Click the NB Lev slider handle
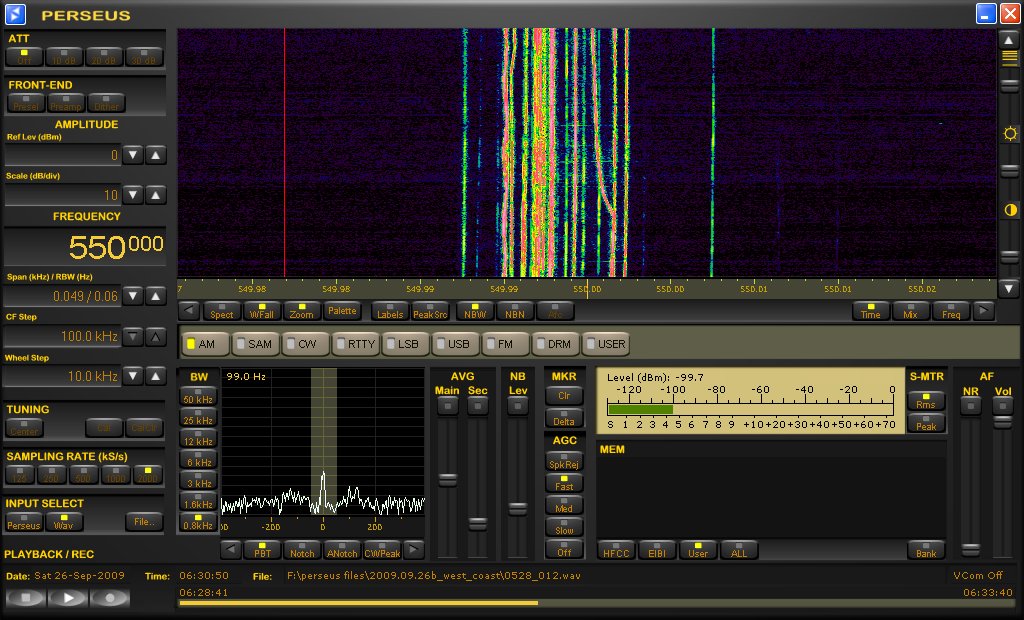The height and width of the screenshot is (620, 1024). 518,509
